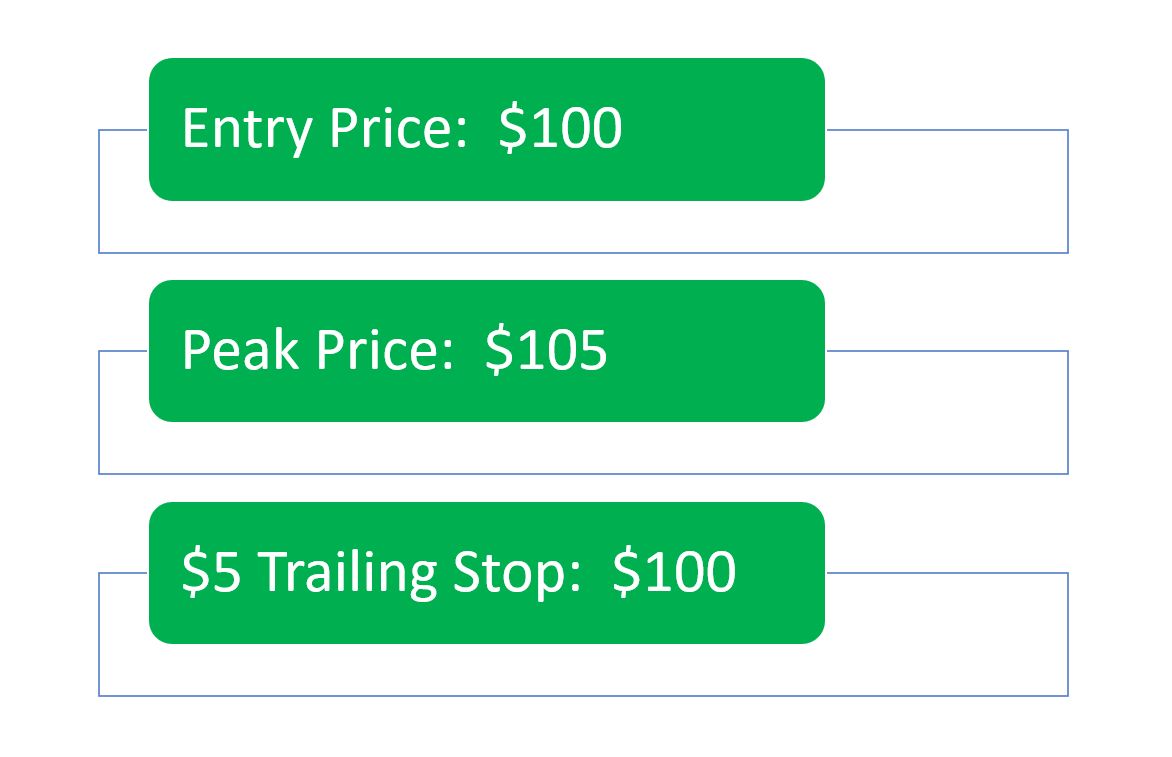Viewport: 1172px width, 757px height.
Task: Click the bottom border line of the lowest outlined box
Action: click(x=583, y=695)
